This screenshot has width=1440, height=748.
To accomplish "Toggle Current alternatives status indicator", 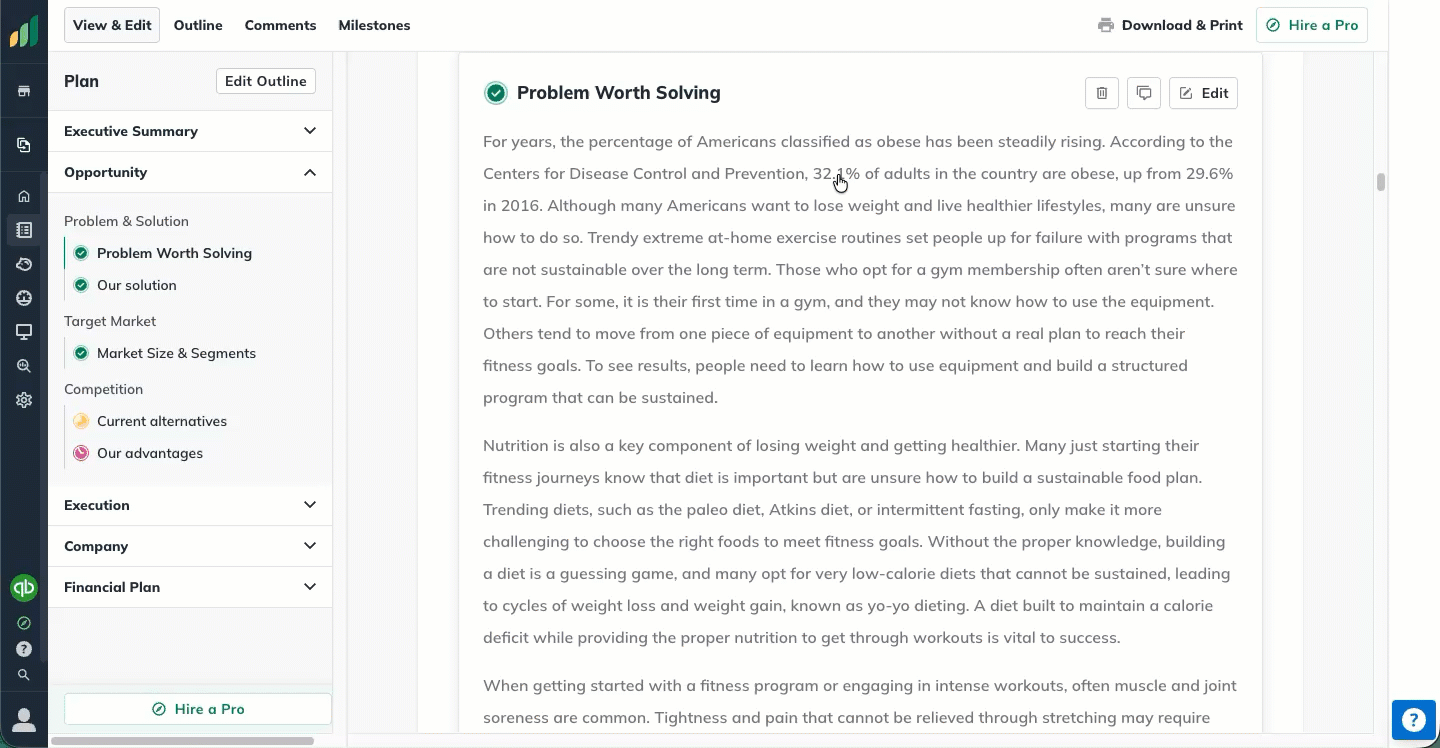I will click(81, 421).
